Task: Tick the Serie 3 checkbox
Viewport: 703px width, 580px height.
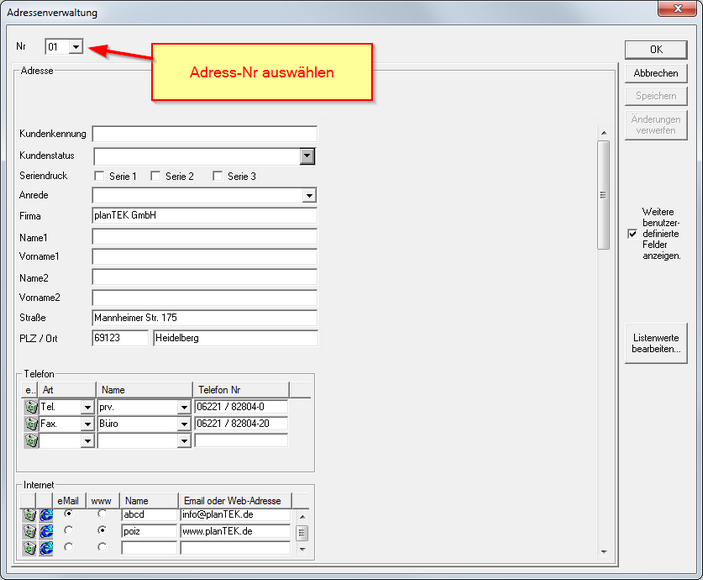Action: pyautogui.click(x=217, y=176)
